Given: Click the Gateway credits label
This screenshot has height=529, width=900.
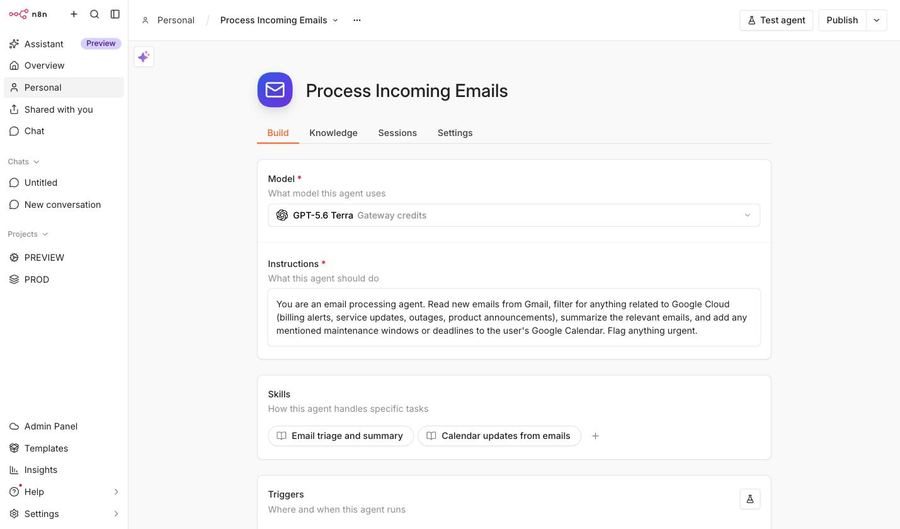Looking at the screenshot, I should click(391, 215).
